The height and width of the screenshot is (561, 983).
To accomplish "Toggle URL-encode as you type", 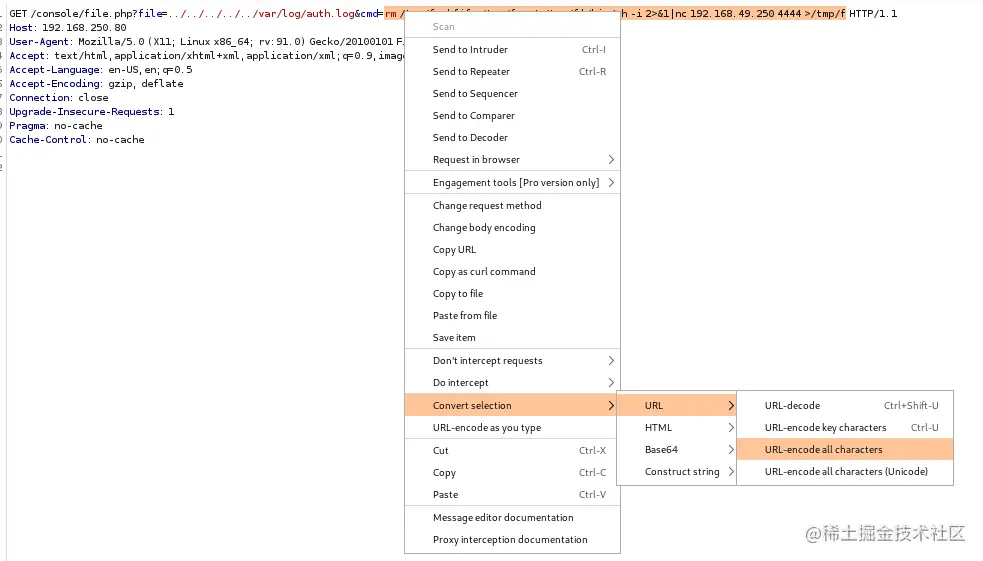I will 512,427.
